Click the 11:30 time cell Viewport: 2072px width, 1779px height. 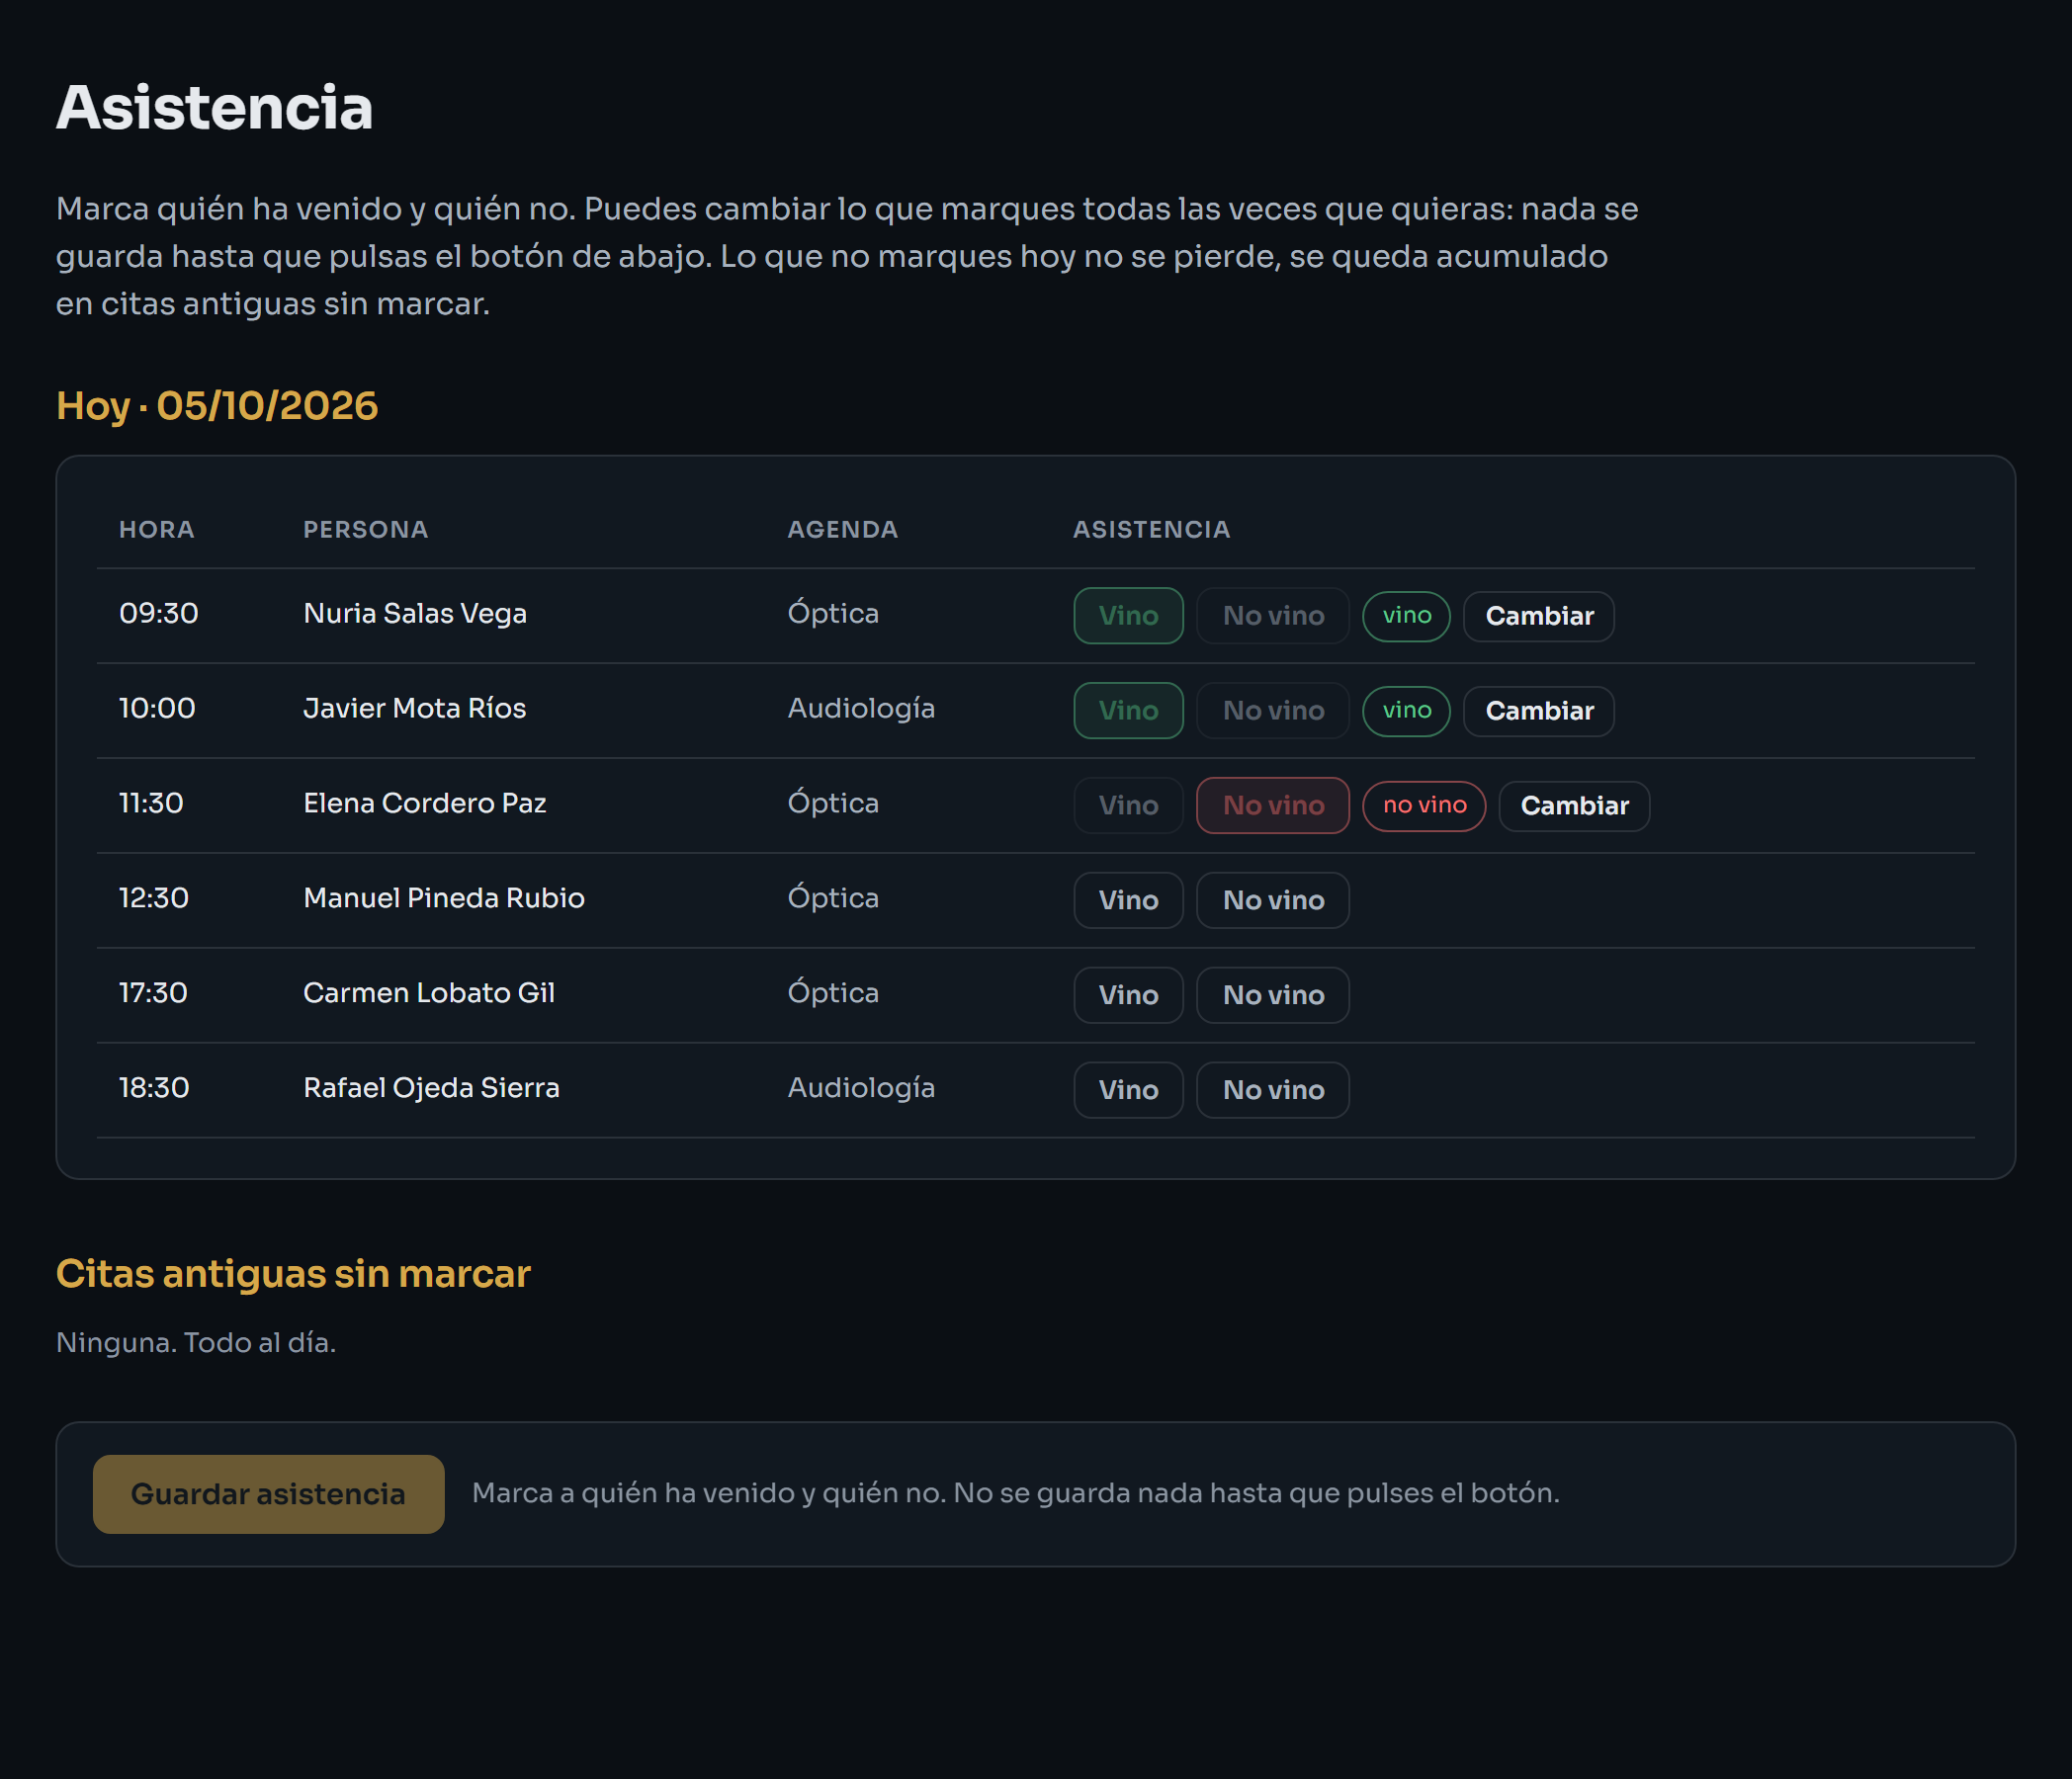point(151,803)
